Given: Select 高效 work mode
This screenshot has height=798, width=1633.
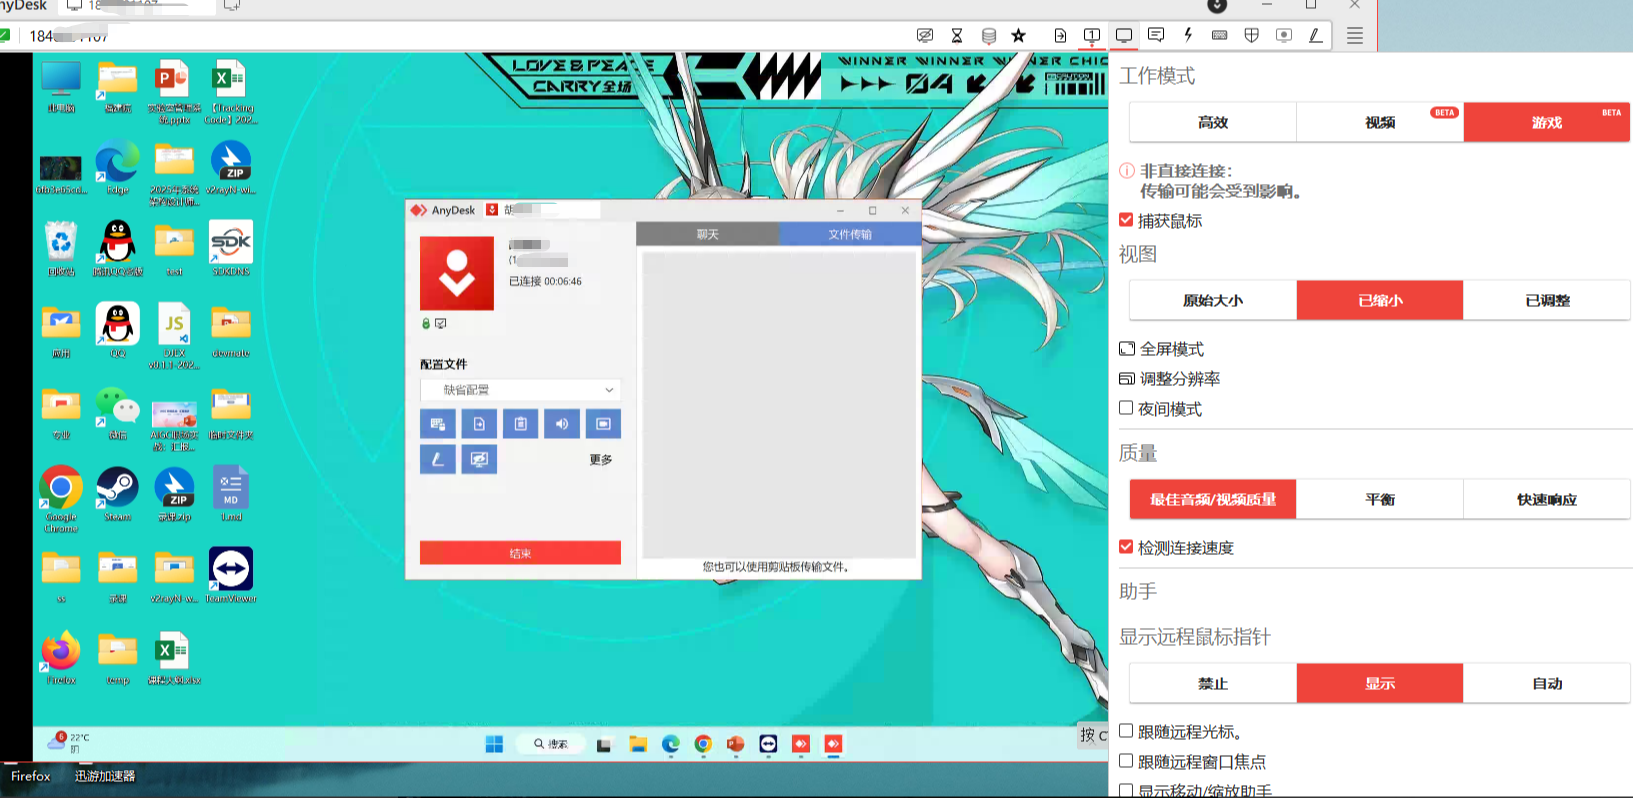Looking at the screenshot, I should click(1213, 122).
